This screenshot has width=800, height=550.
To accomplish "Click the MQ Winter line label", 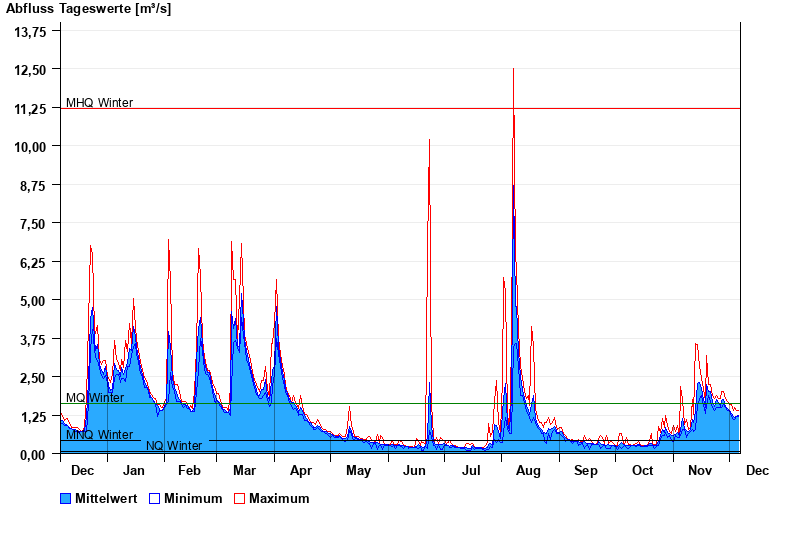I will [95, 398].
